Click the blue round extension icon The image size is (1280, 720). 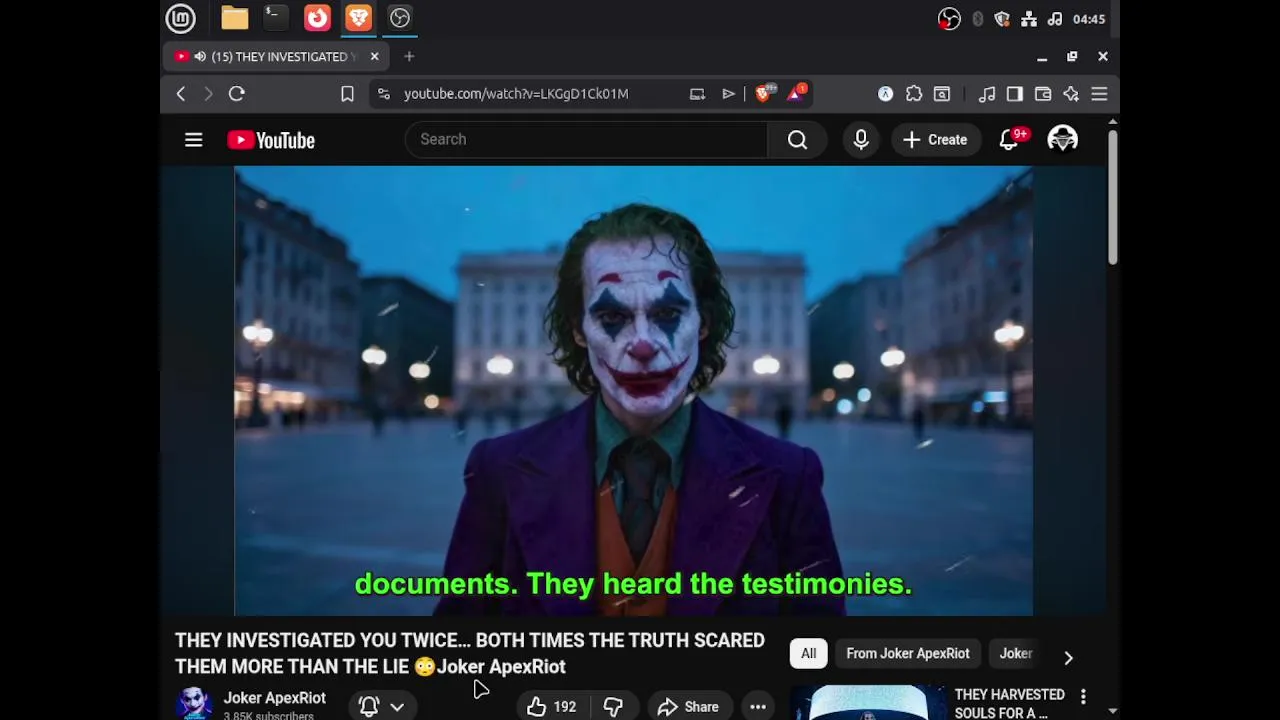(885, 94)
